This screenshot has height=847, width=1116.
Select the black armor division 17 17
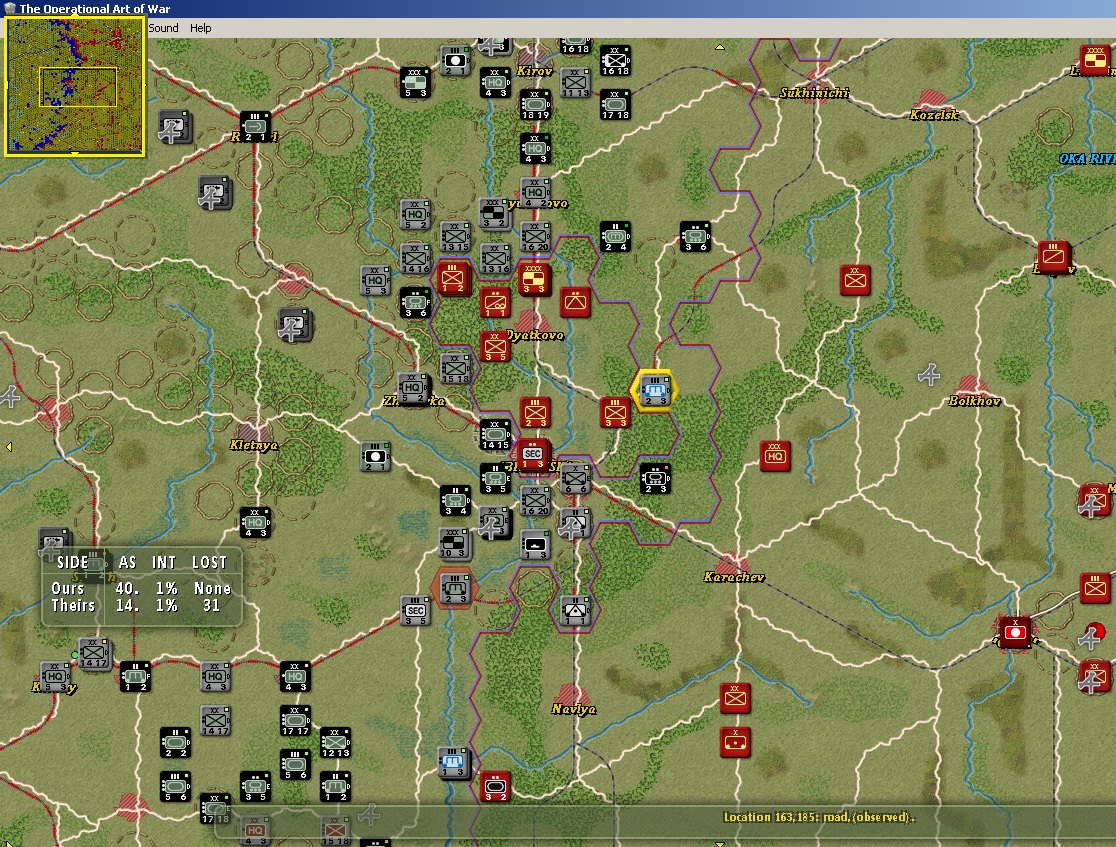click(x=295, y=720)
